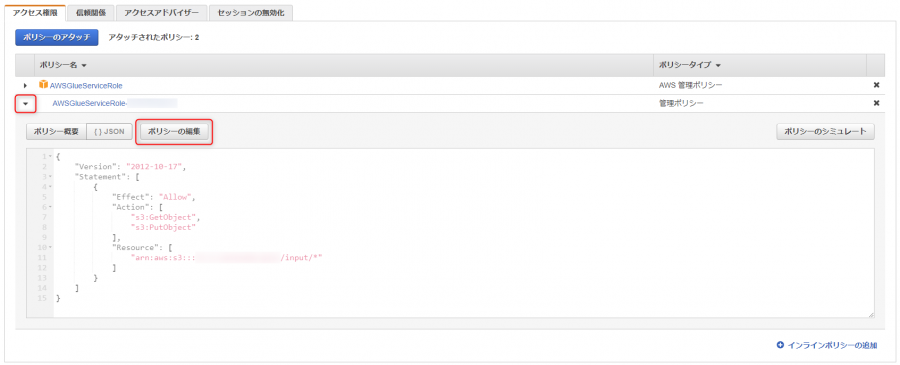900x365 pixels.
Task: Detach AWSGlueServiceRole policy with its X icon
Action: (876, 85)
